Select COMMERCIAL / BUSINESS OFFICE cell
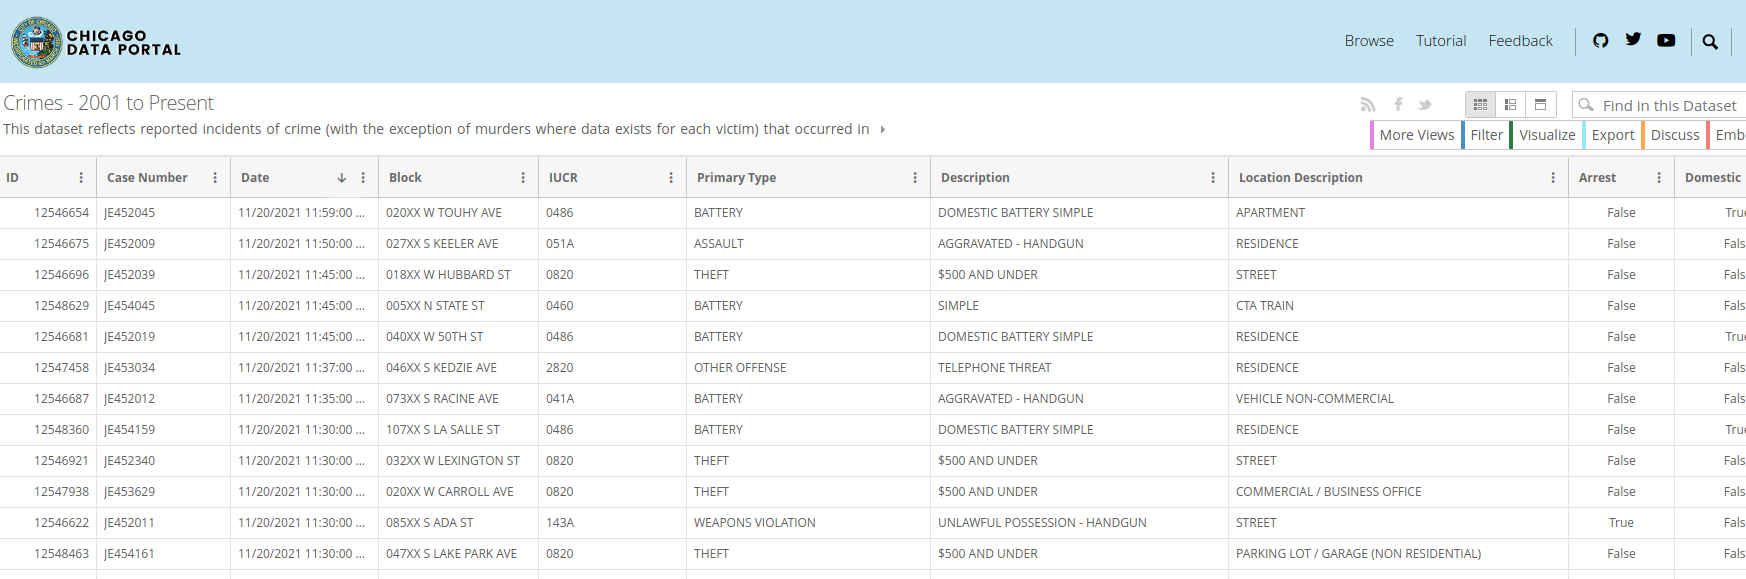 [1398, 492]
